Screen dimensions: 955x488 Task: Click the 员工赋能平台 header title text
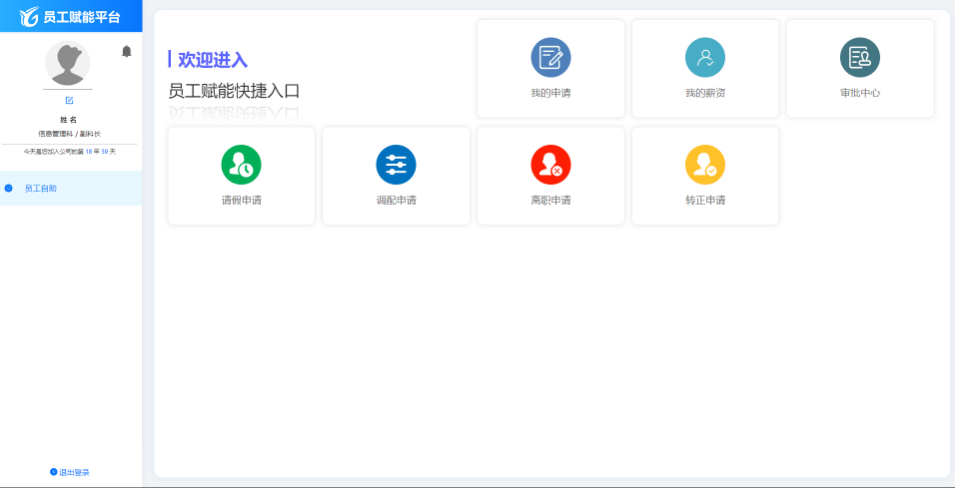tap(88, 17)
